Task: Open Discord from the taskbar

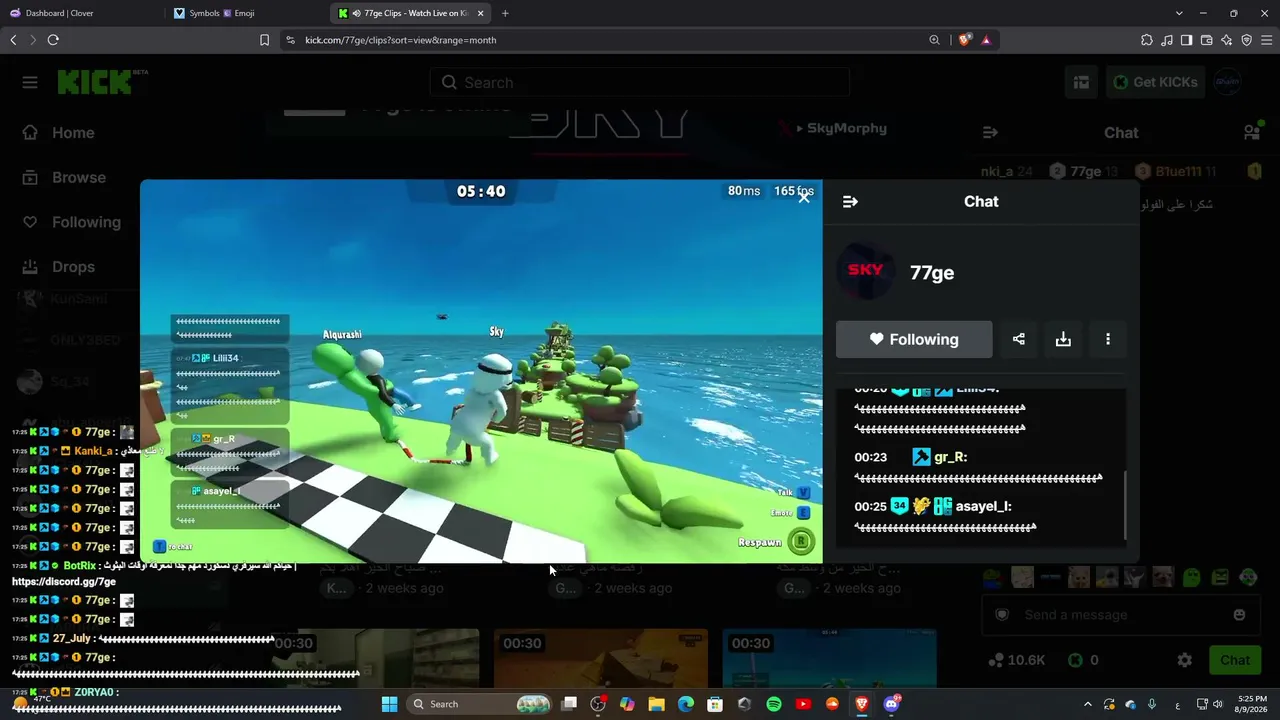Action: pos(891,704)
